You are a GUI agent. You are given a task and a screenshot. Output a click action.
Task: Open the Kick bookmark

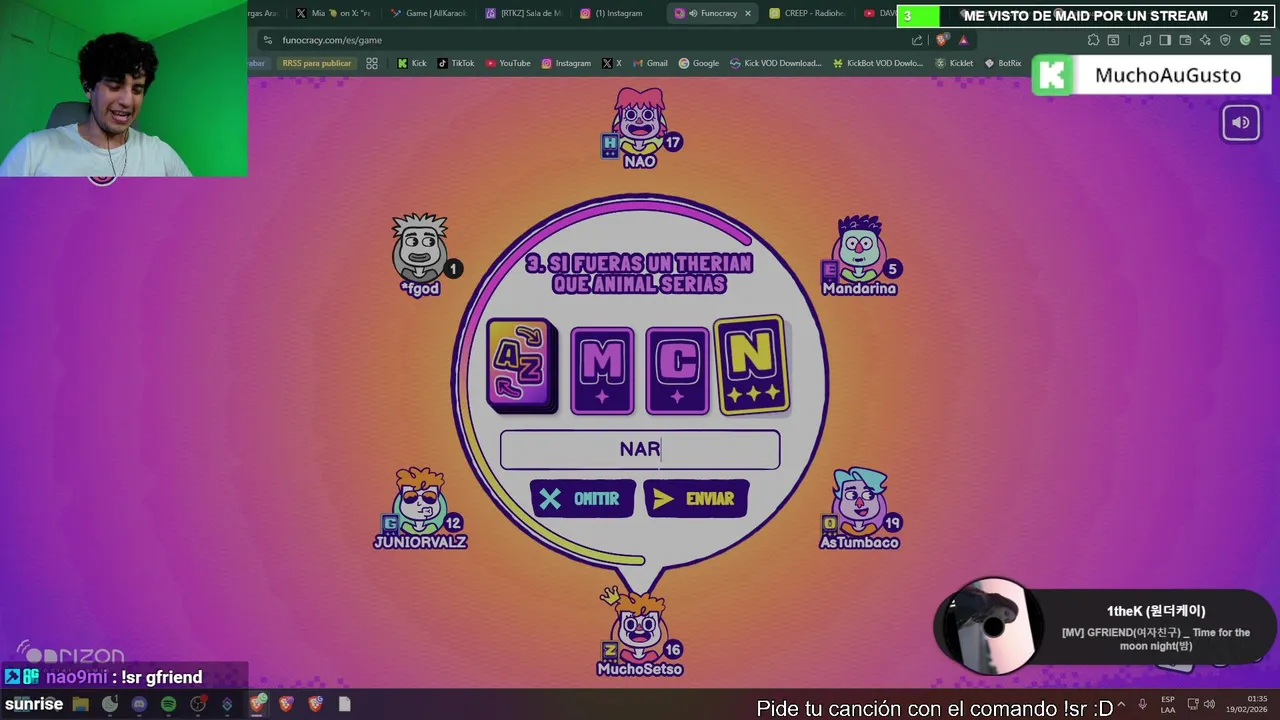412,63
